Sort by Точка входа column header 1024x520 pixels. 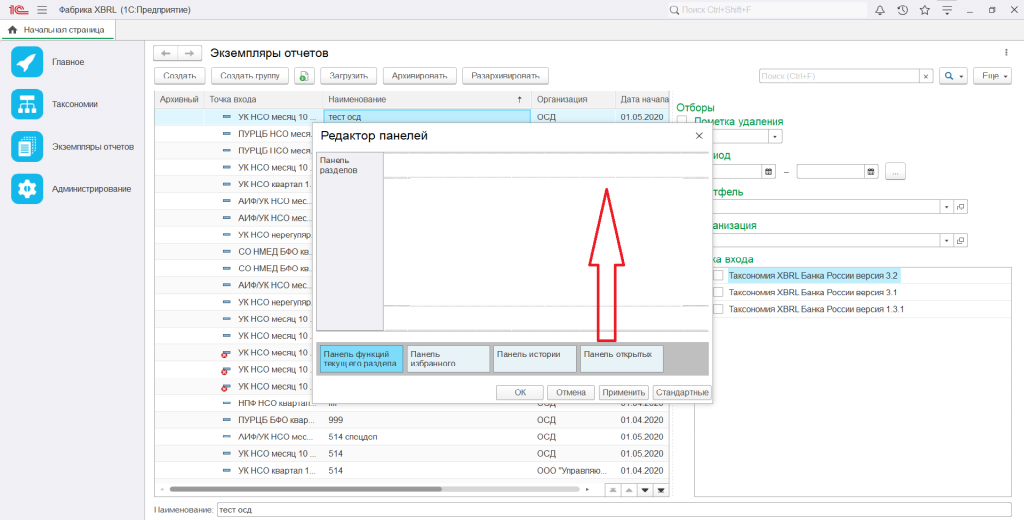263,99
